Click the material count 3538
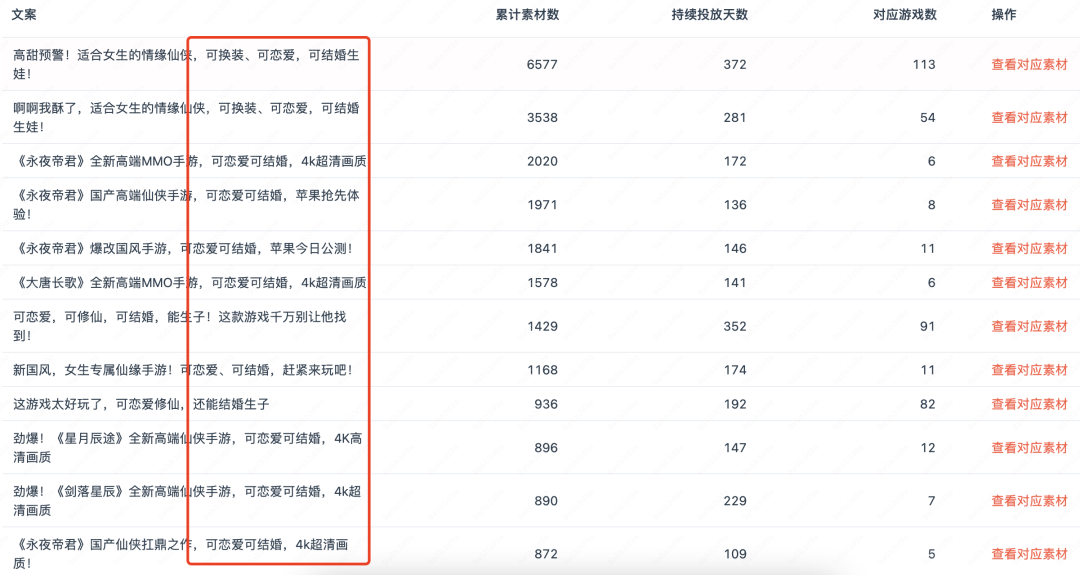Viewport: 1080px width, 575px height. [542, 118]
